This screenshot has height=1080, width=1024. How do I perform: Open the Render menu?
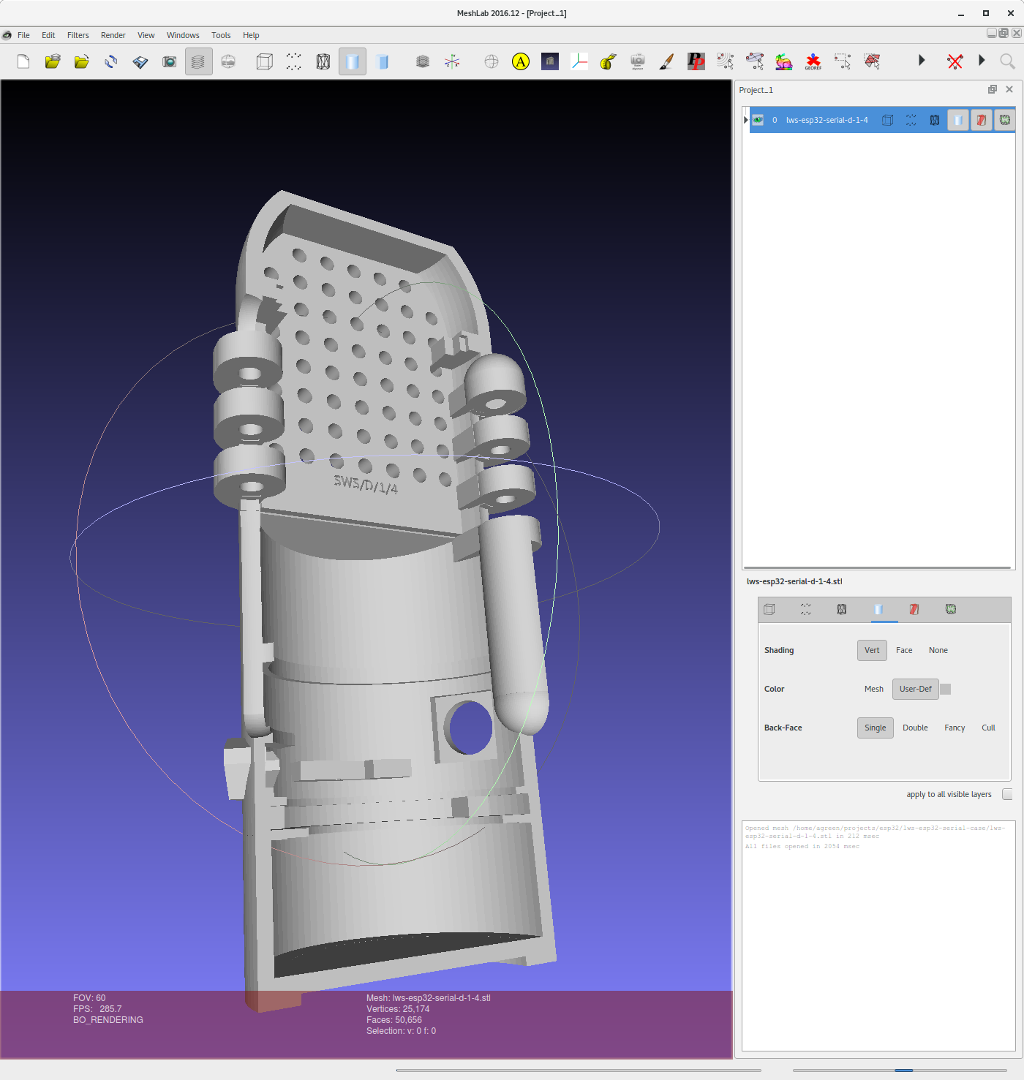[x=113, y=35]
